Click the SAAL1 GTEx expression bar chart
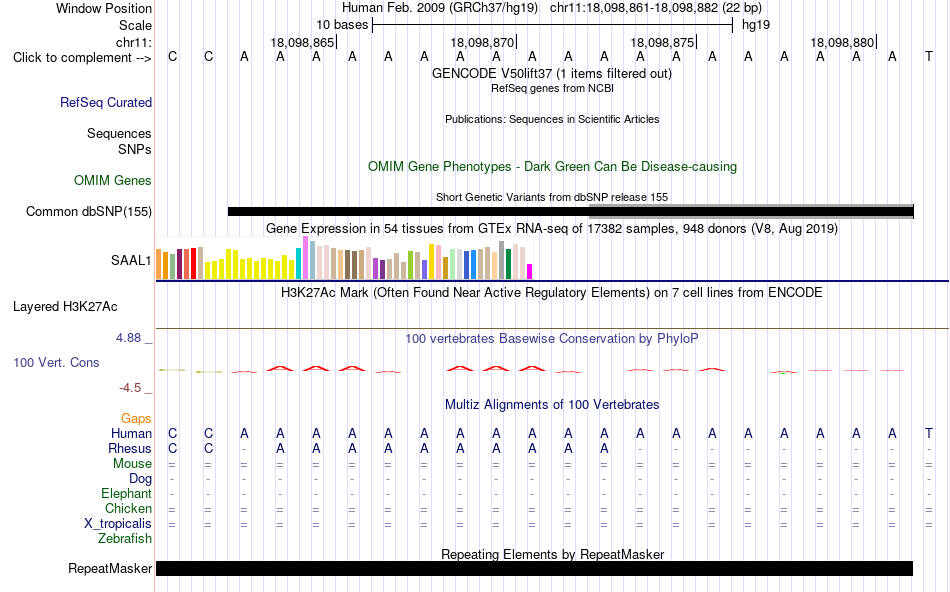 click(x=344, y=258)
